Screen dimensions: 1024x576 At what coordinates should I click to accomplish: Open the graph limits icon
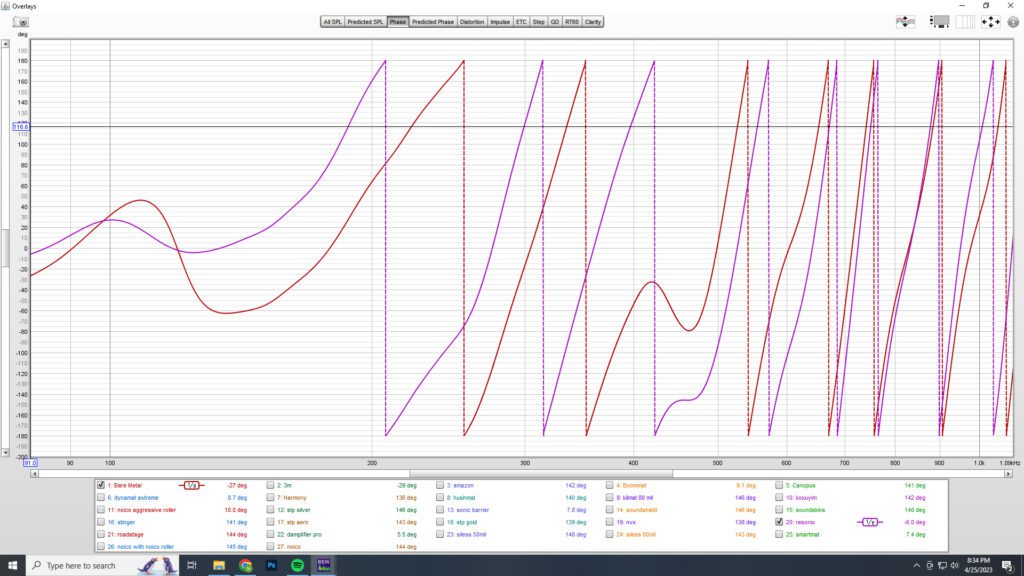tap(905, 20)
